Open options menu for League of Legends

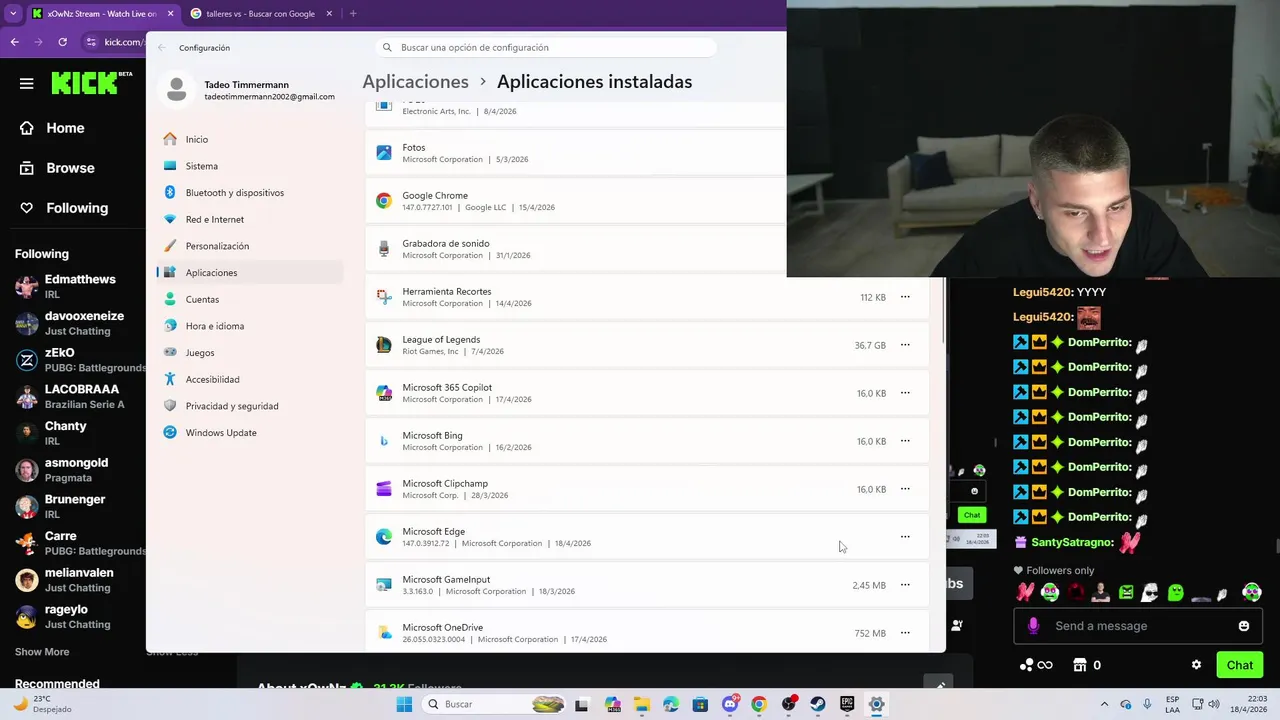[905, 345]
